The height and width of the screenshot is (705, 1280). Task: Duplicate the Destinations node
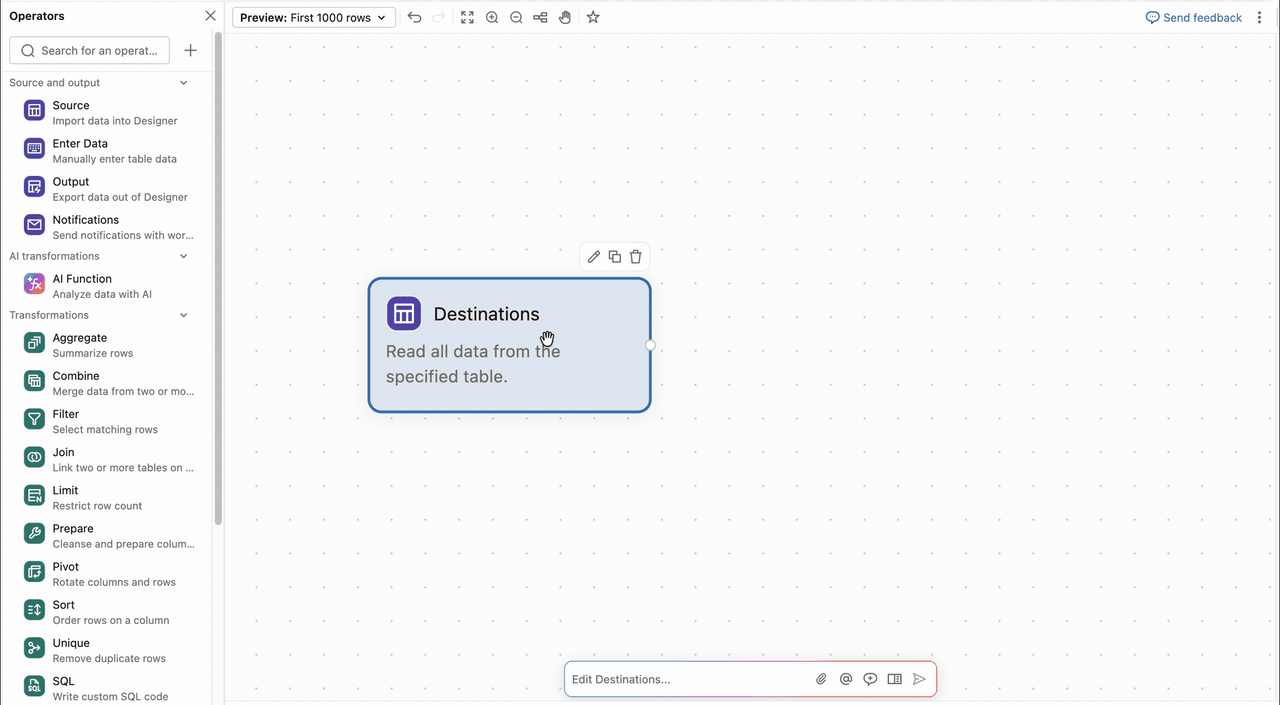(x=615, y=257)
